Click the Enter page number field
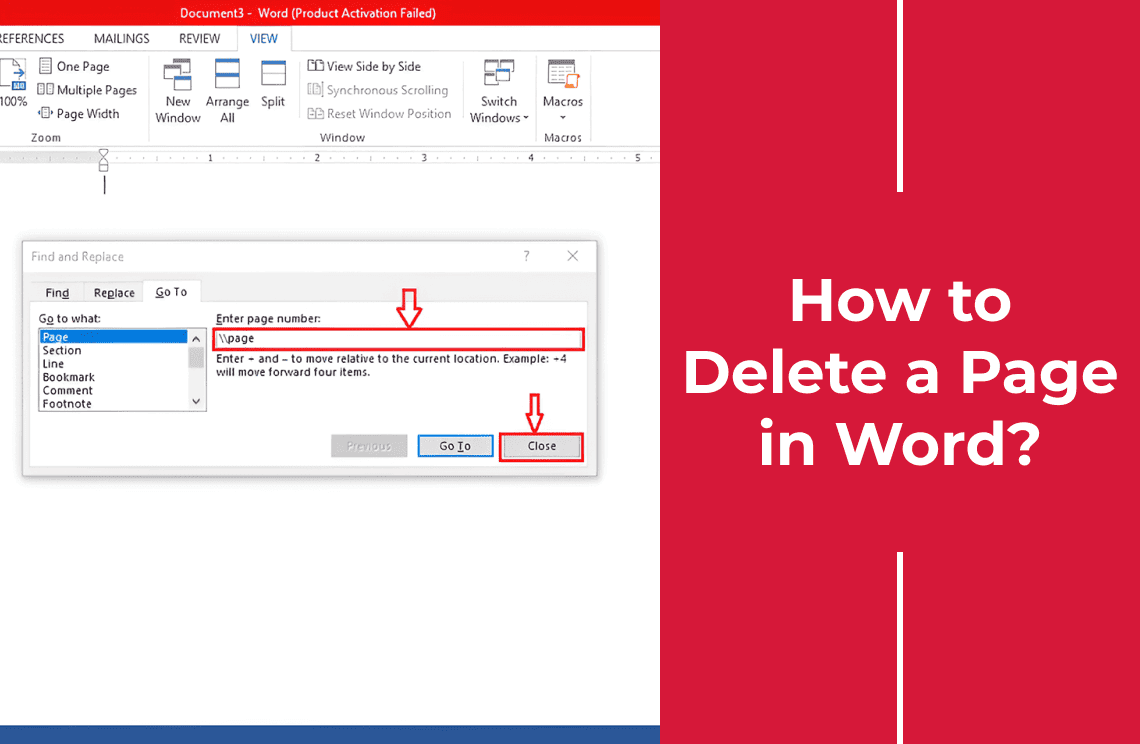This screenshot has height=744, width=1140. [x=398, y=339]
